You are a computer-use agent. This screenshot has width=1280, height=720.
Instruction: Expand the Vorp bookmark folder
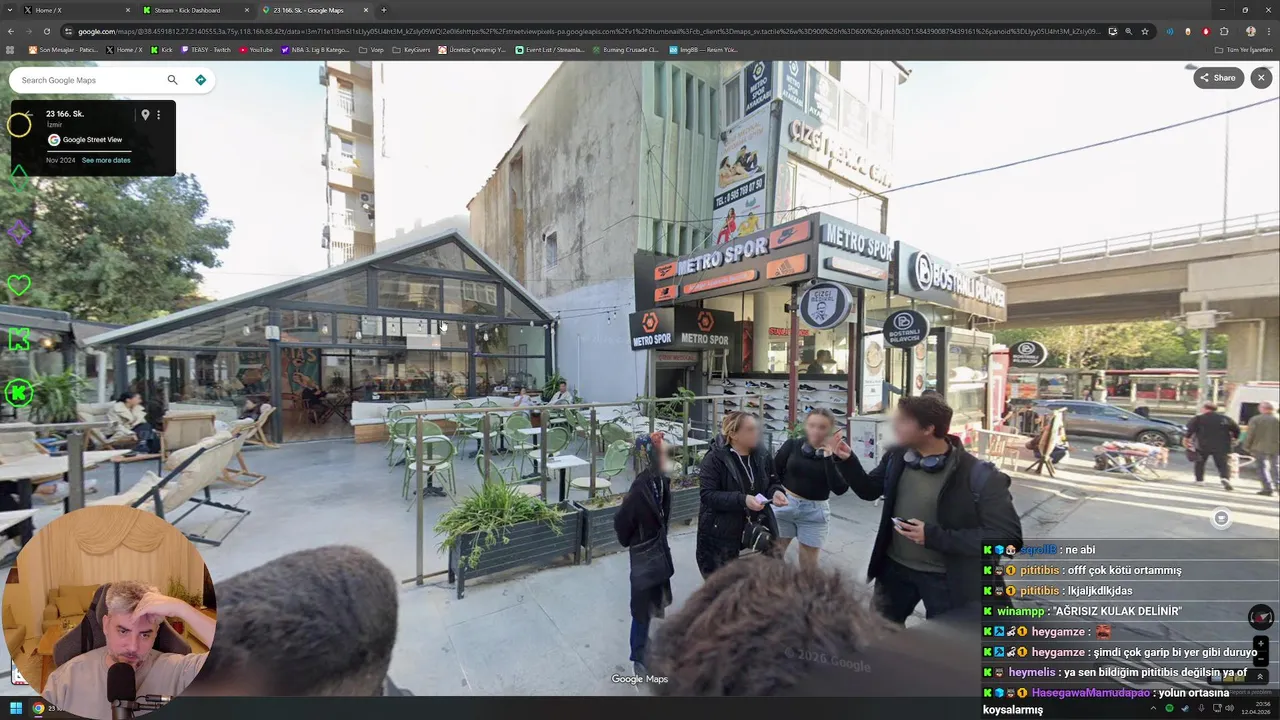pyautogui.click(x=371, y=49)
